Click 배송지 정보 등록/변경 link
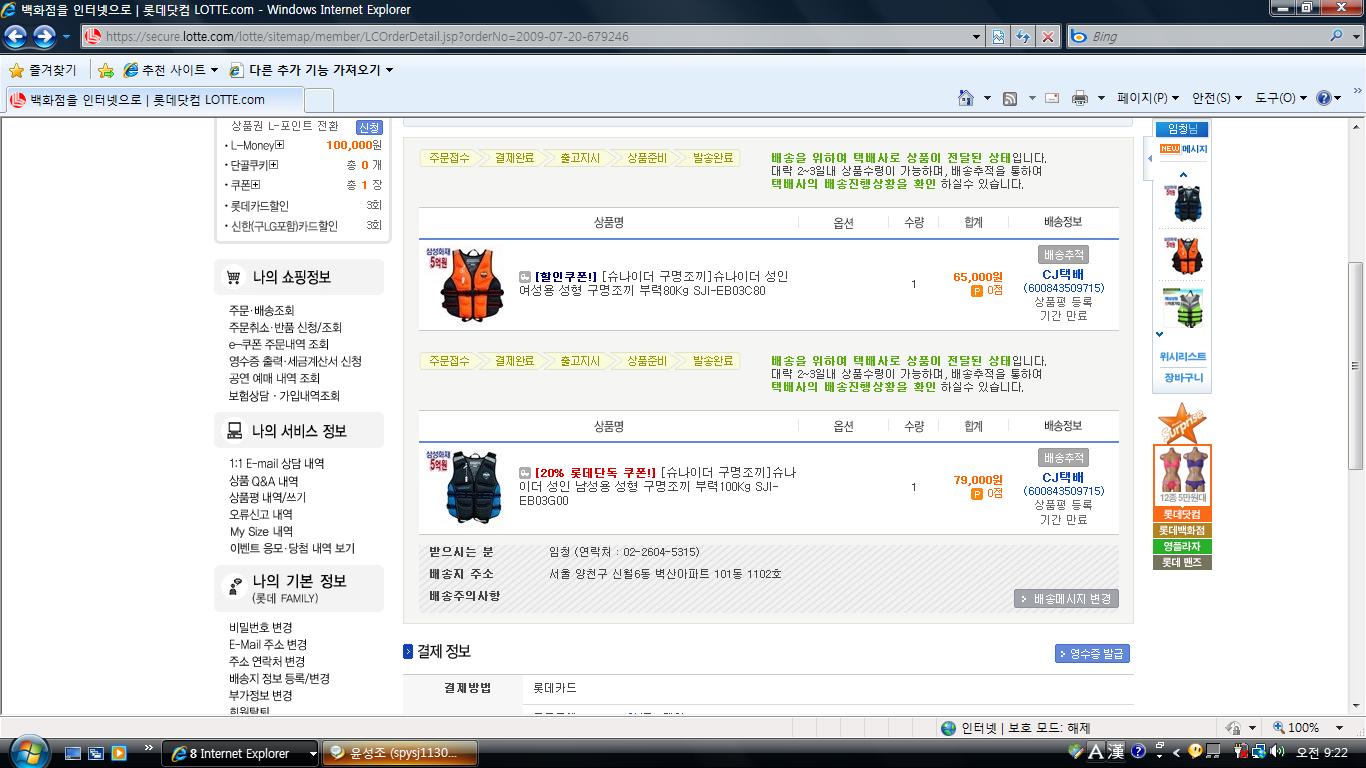Viewport: 1366px width, 768px height. 279,678
